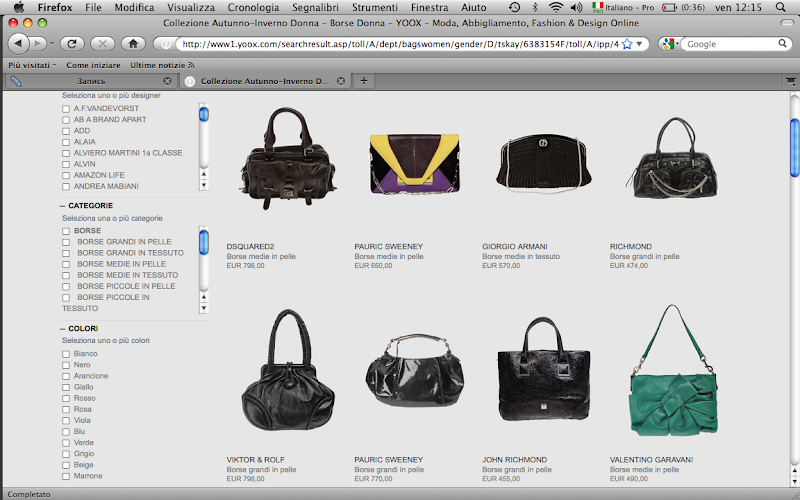Open the URL history dropdown arrow
The height and width of the screenshot is (500, 800).
tap(640, 44)
